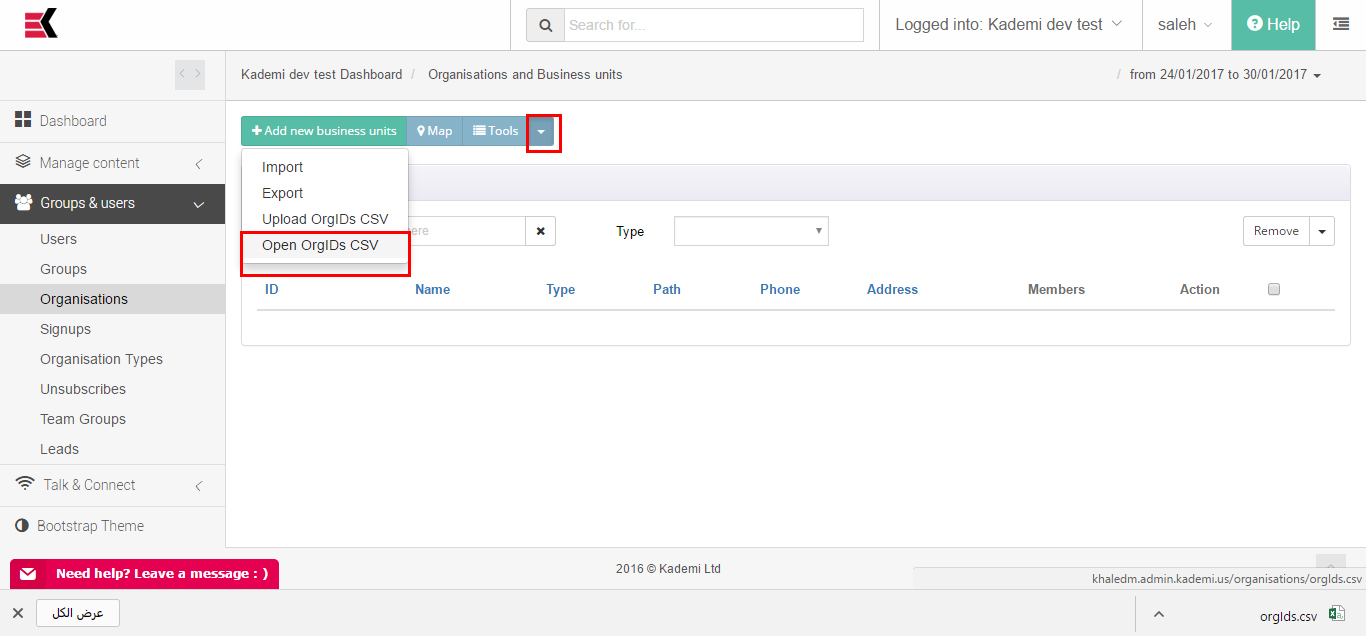This screenshot has height=636, width=1366.
Task: Sort table by ID column
Action: 271,289
